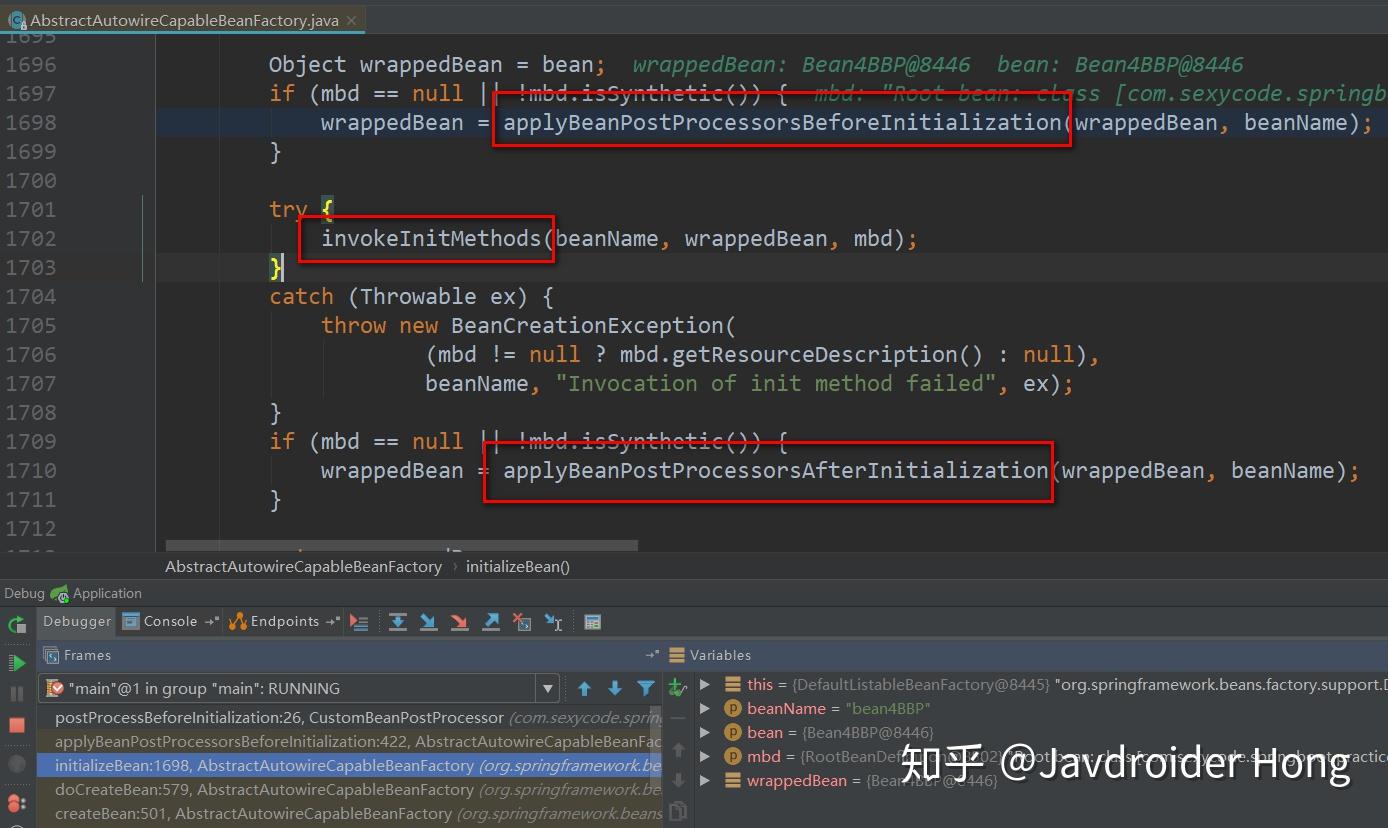Open the thread selector dropdown showing main@1

[547, 688]
